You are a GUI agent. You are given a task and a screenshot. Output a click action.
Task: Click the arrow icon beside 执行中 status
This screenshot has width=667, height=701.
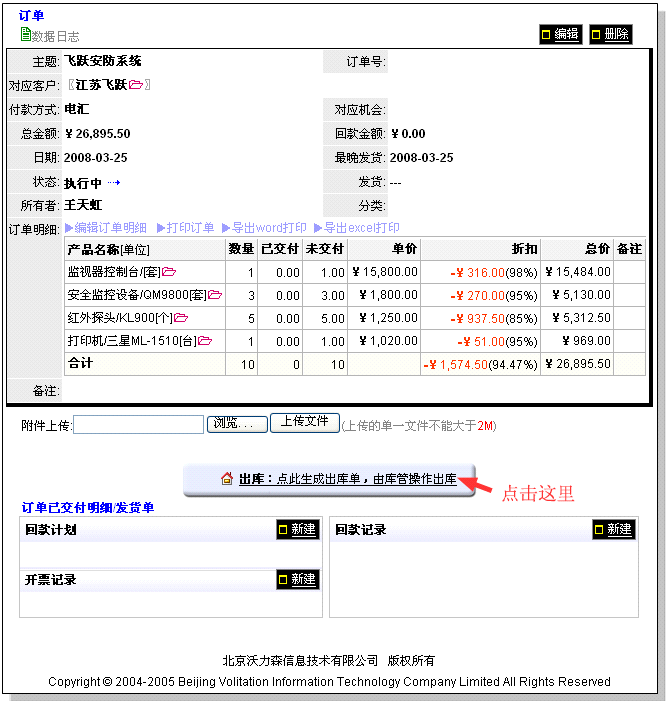point(113,183)
